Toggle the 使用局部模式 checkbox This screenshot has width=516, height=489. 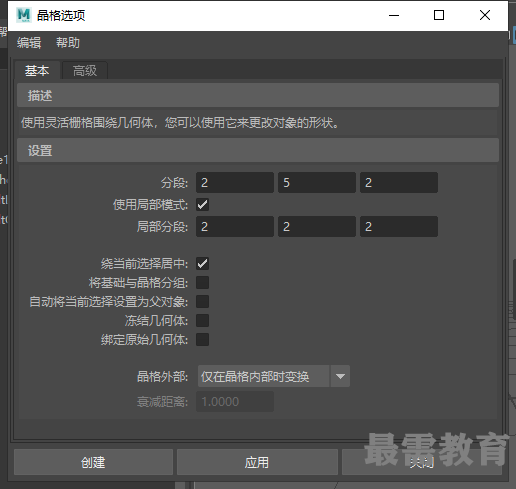pyautogui.click(x=202, y=204)
